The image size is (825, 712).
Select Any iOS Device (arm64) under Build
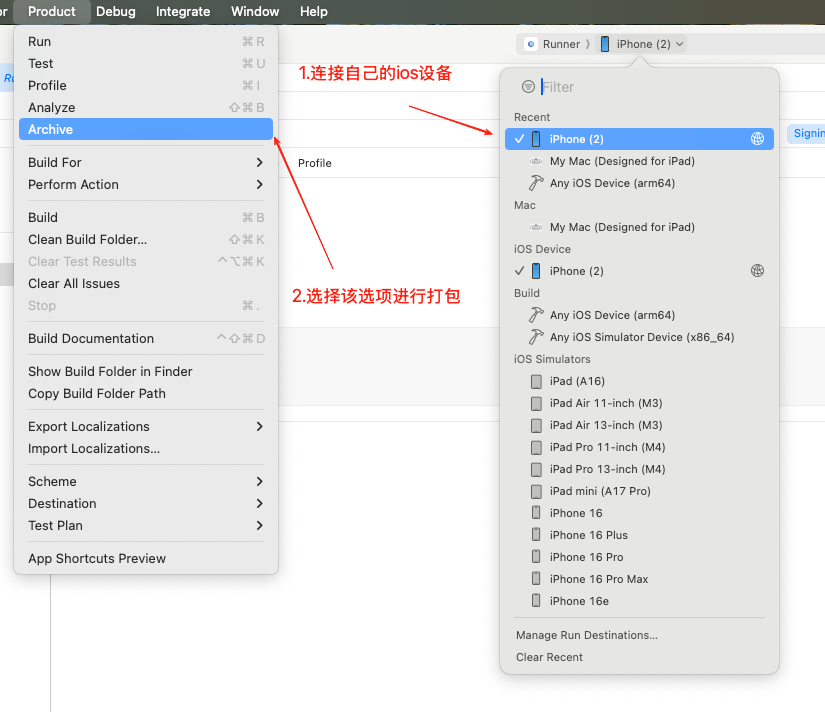point(639,315)
